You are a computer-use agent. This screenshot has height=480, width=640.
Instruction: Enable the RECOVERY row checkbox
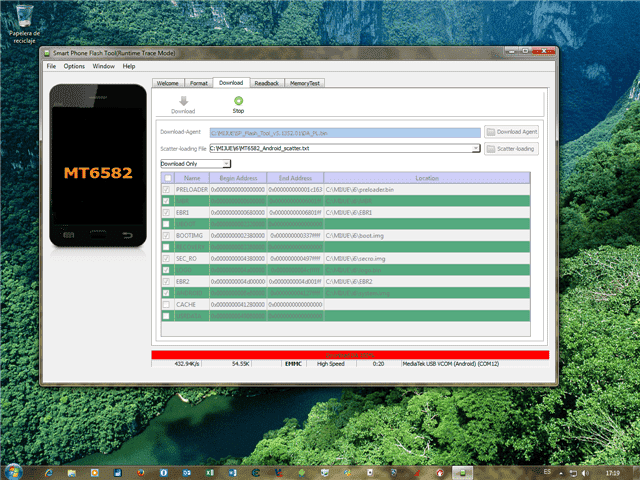click(166, 247)
